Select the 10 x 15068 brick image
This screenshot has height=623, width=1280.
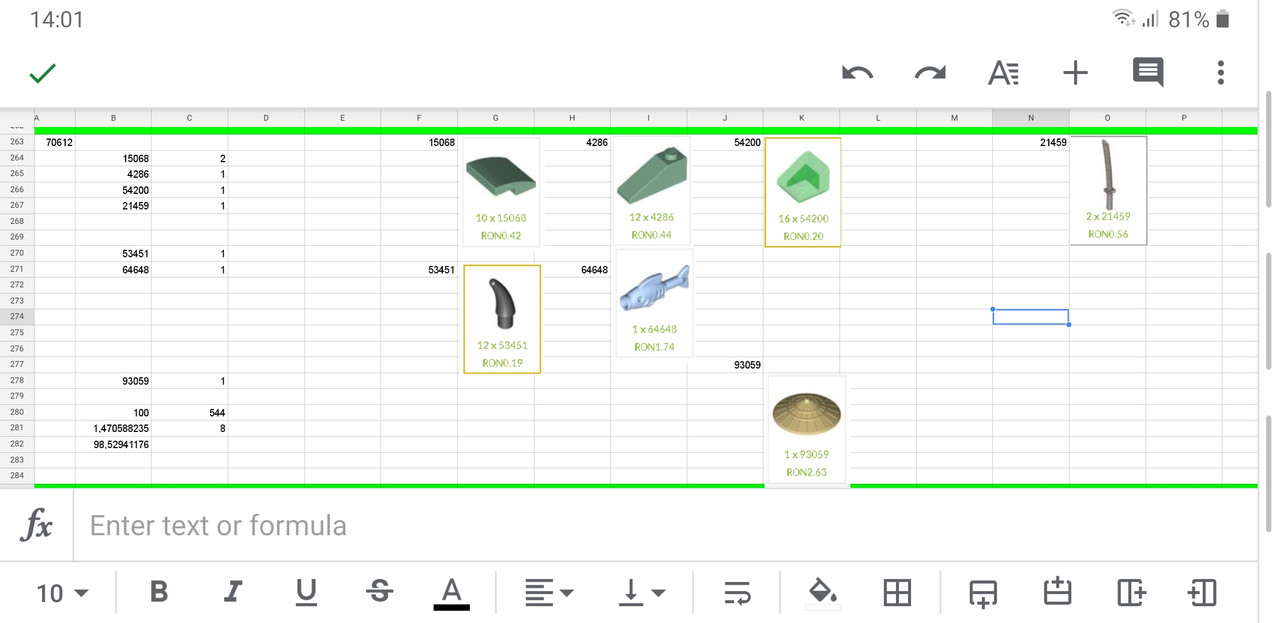click(x=500, y=191)
